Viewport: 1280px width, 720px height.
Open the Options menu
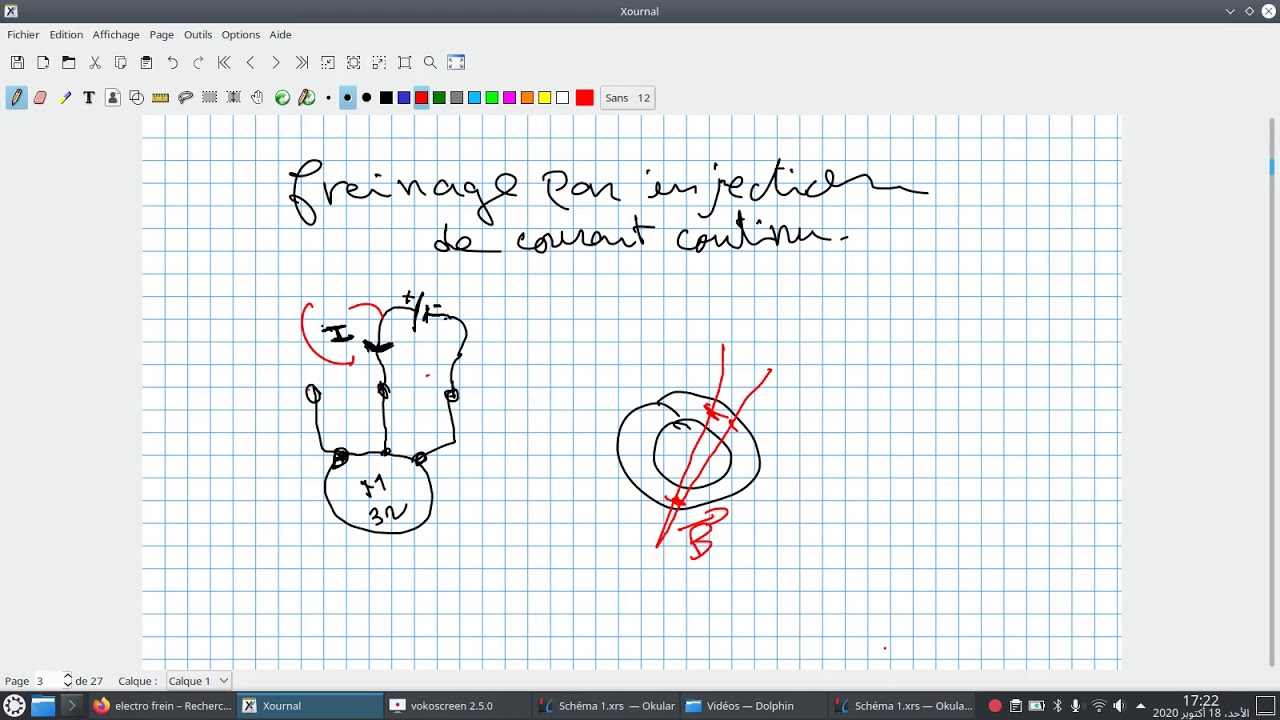(241, 34)
